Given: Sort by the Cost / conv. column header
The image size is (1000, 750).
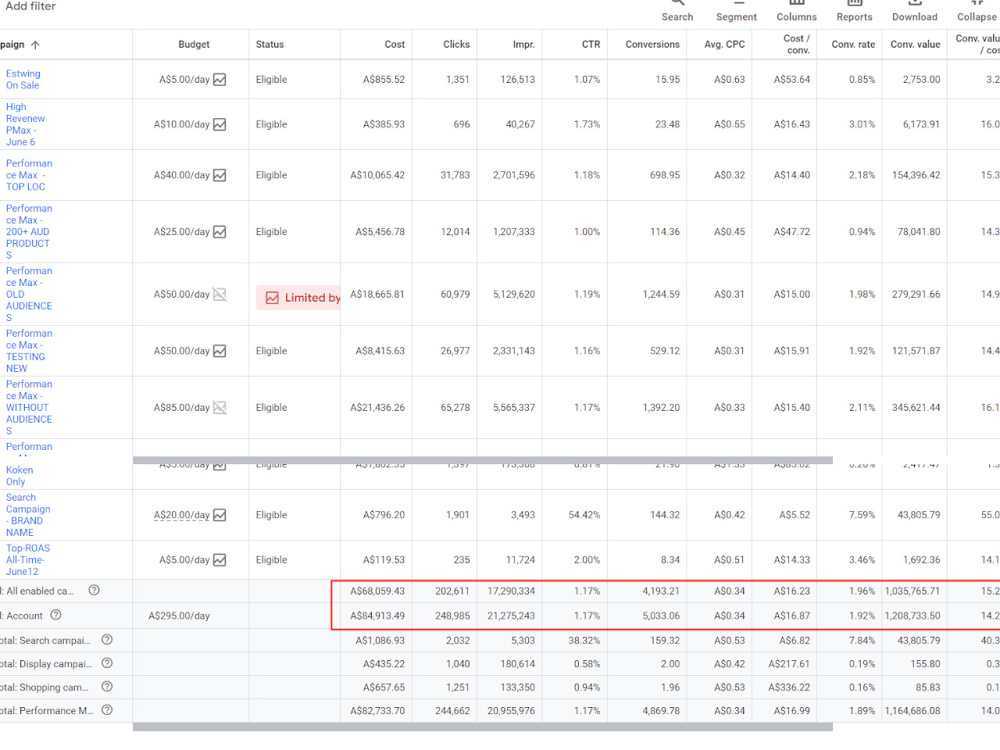Looking at the screenshot, I should coord(797,44).
